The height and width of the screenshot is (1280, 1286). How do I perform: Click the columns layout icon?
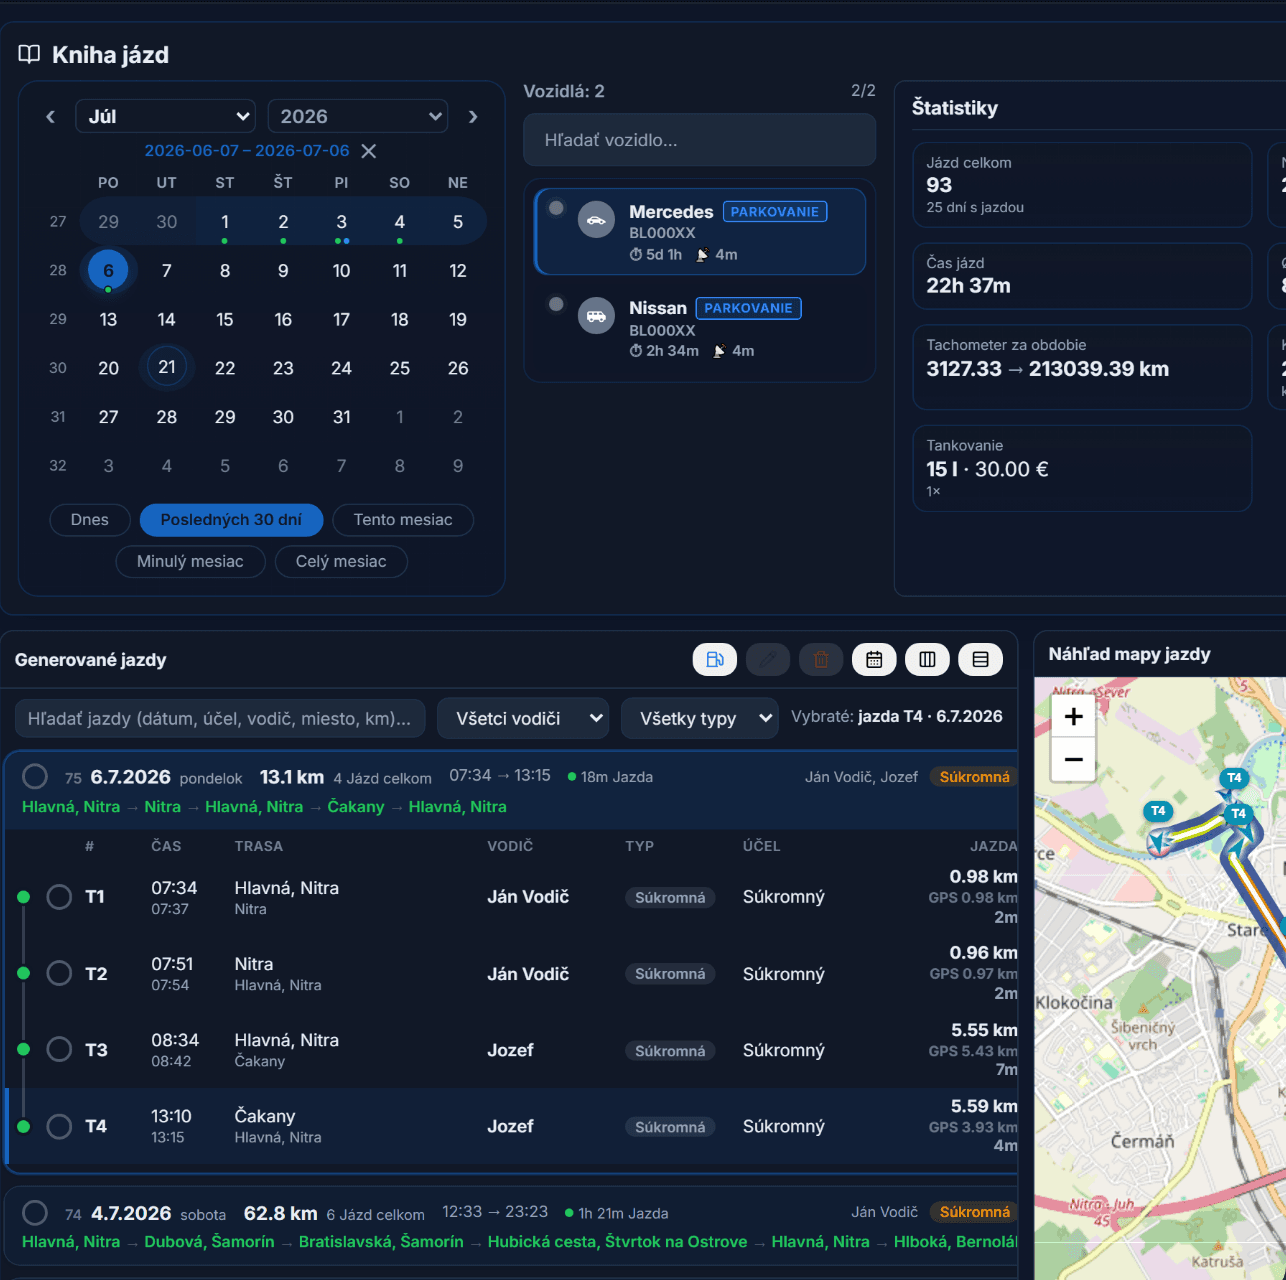(927, 659)
